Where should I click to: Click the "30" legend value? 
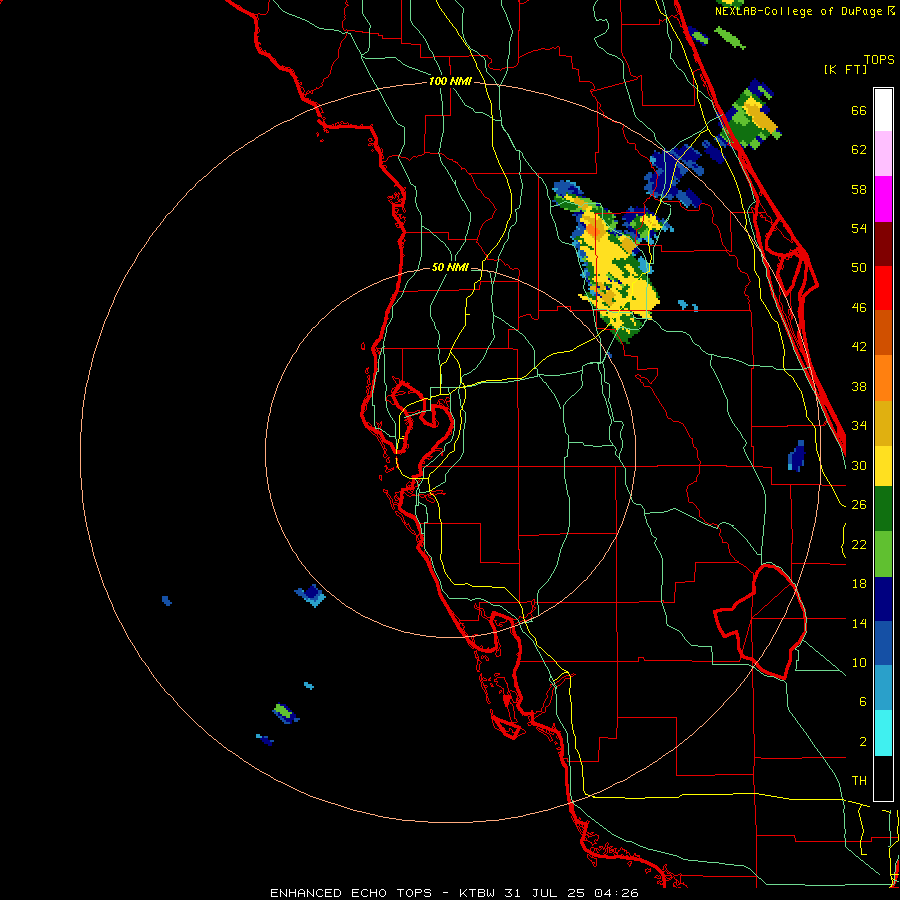(x=859, y=465)
